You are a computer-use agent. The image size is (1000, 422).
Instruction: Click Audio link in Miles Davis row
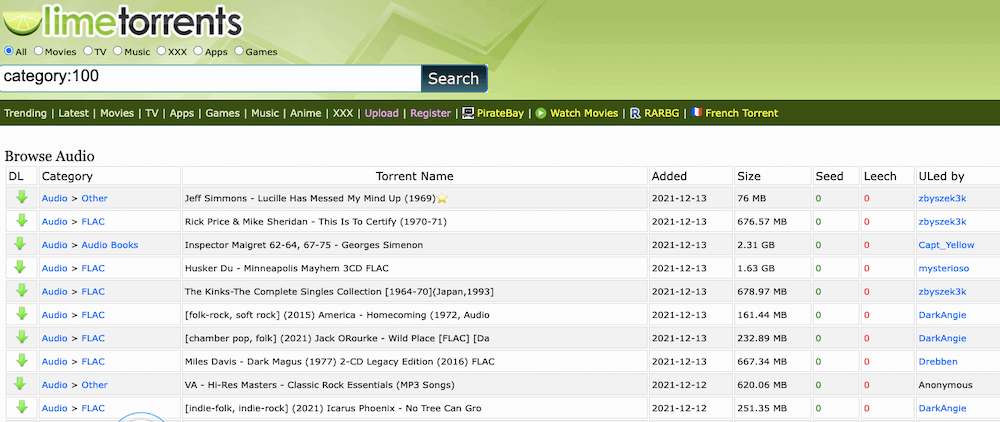[x=54, y=361]
